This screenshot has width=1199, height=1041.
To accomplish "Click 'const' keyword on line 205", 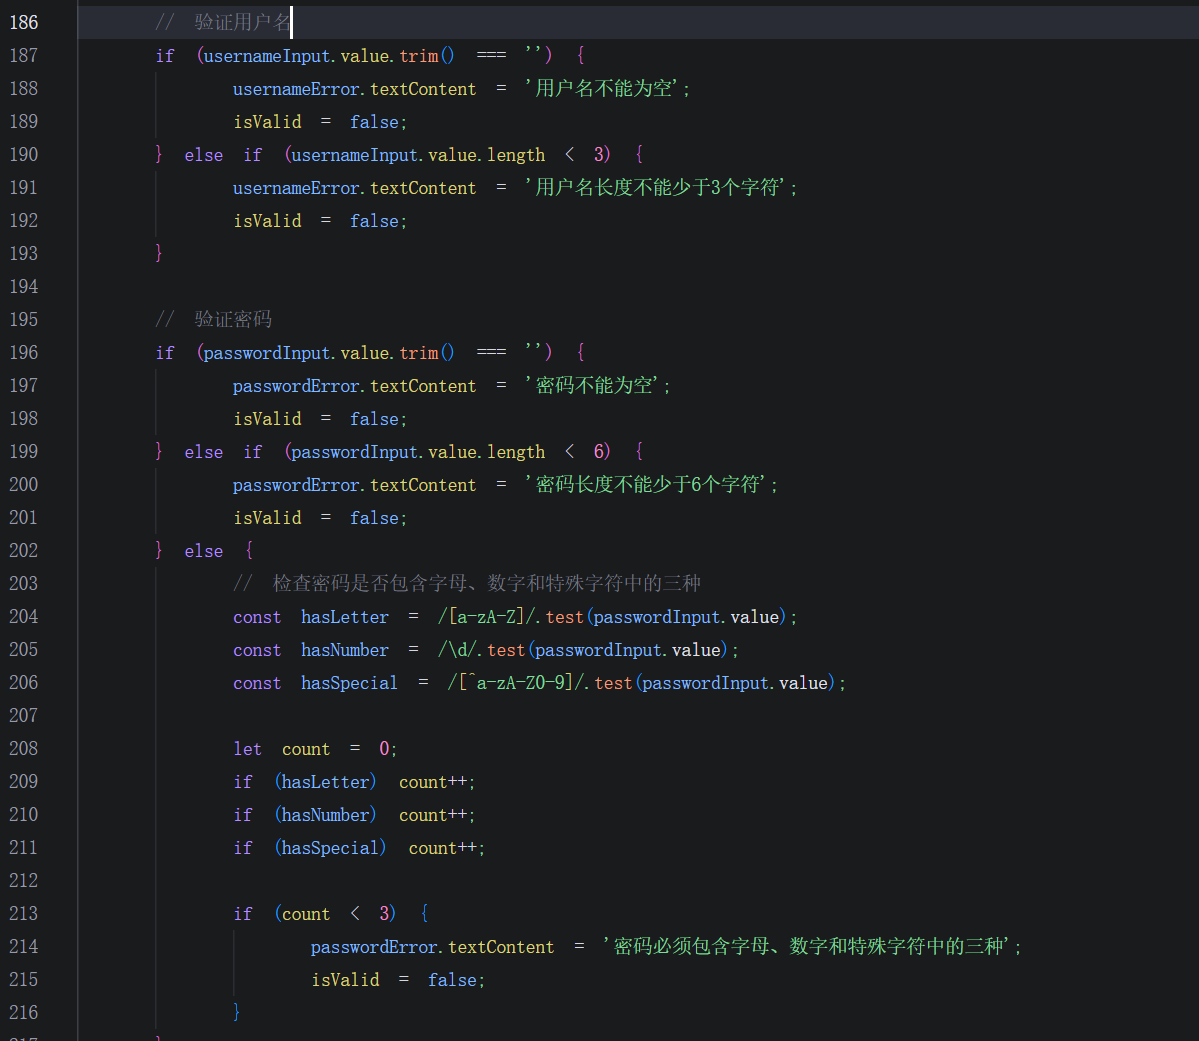I will click(x=257, y=650).
